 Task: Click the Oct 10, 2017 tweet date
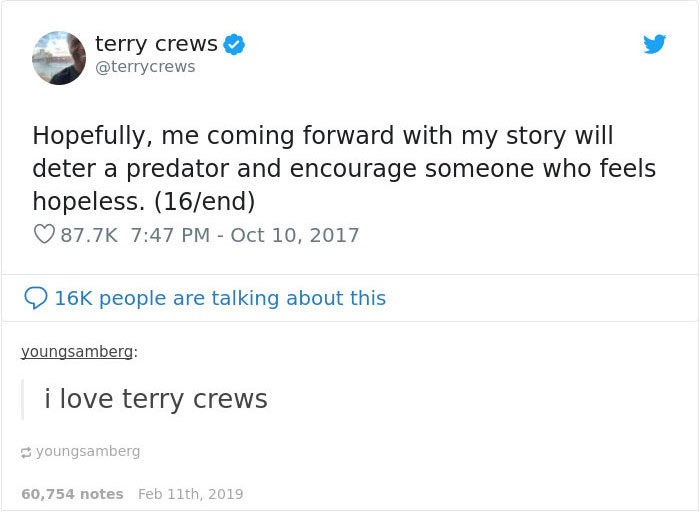pos(294,235)
